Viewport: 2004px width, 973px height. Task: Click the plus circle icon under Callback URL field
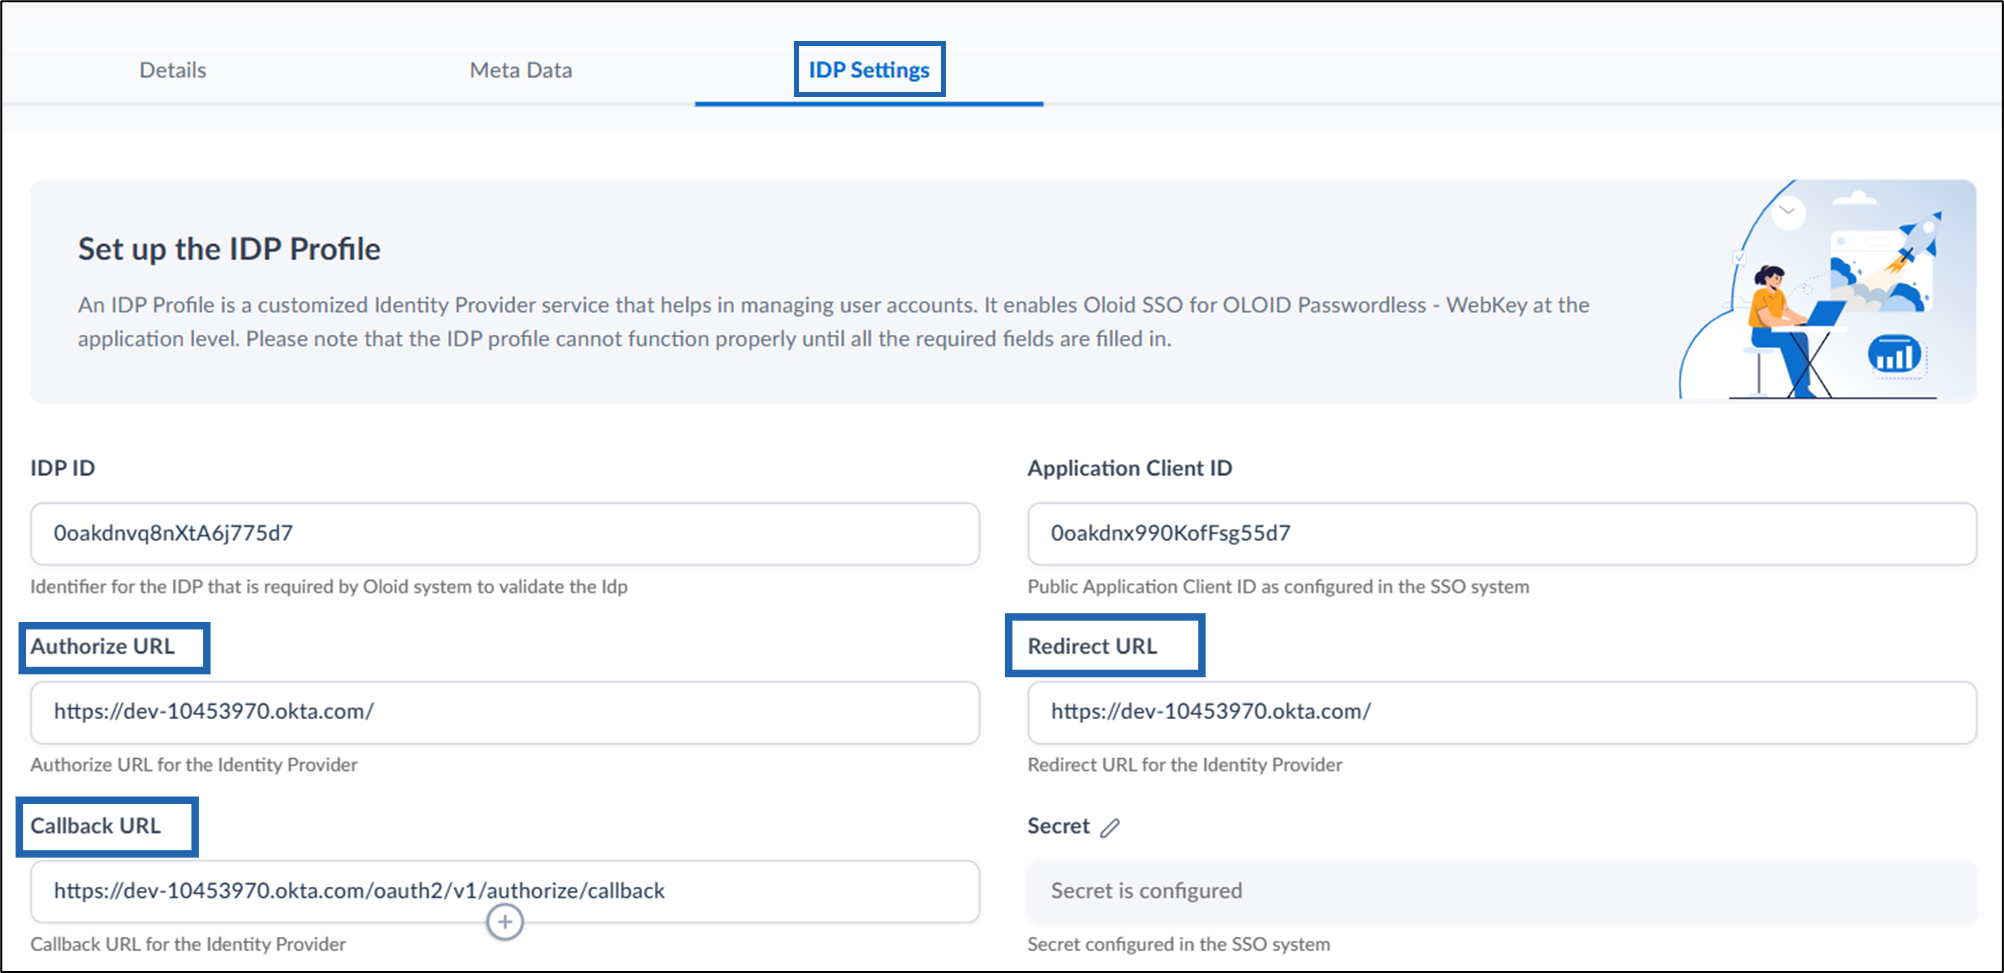(505, 922)
